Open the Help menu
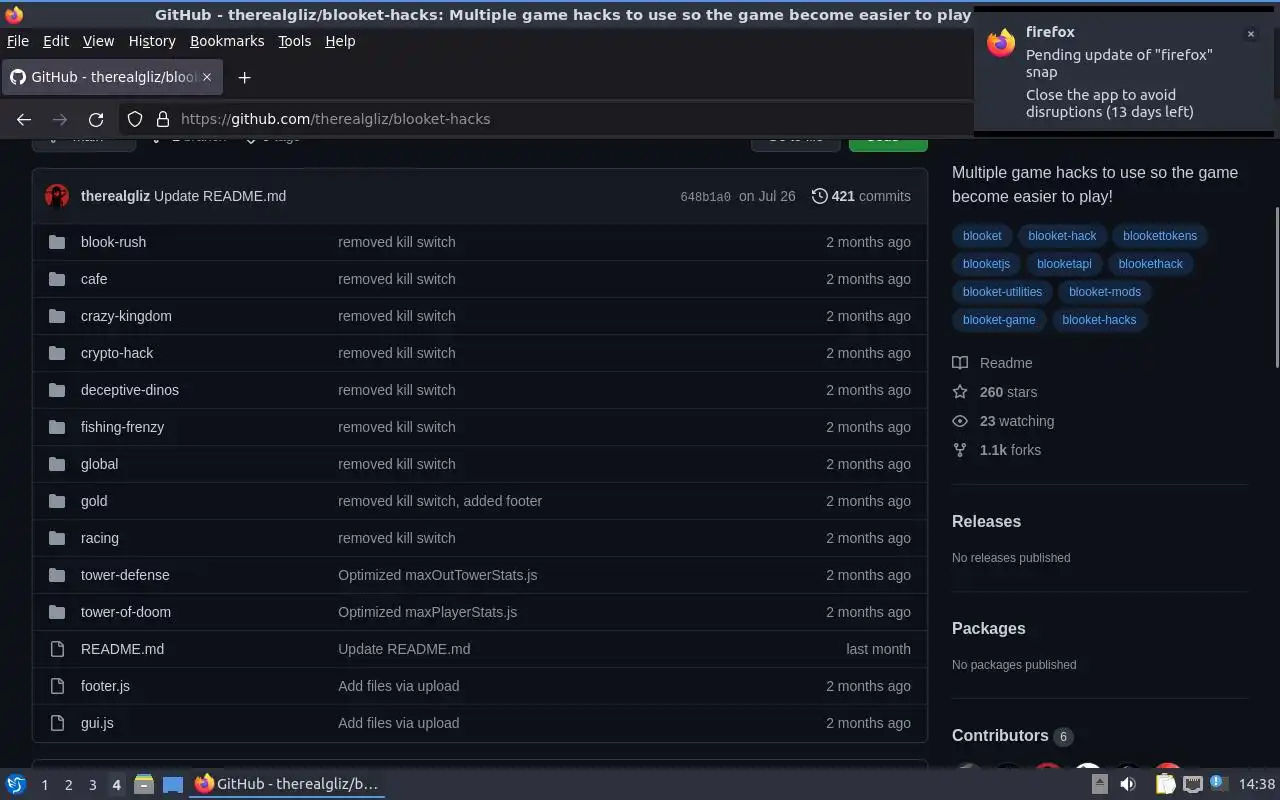Image resolution: width=1280 pixels, height=800 pixels. click(x=340, y=41)
